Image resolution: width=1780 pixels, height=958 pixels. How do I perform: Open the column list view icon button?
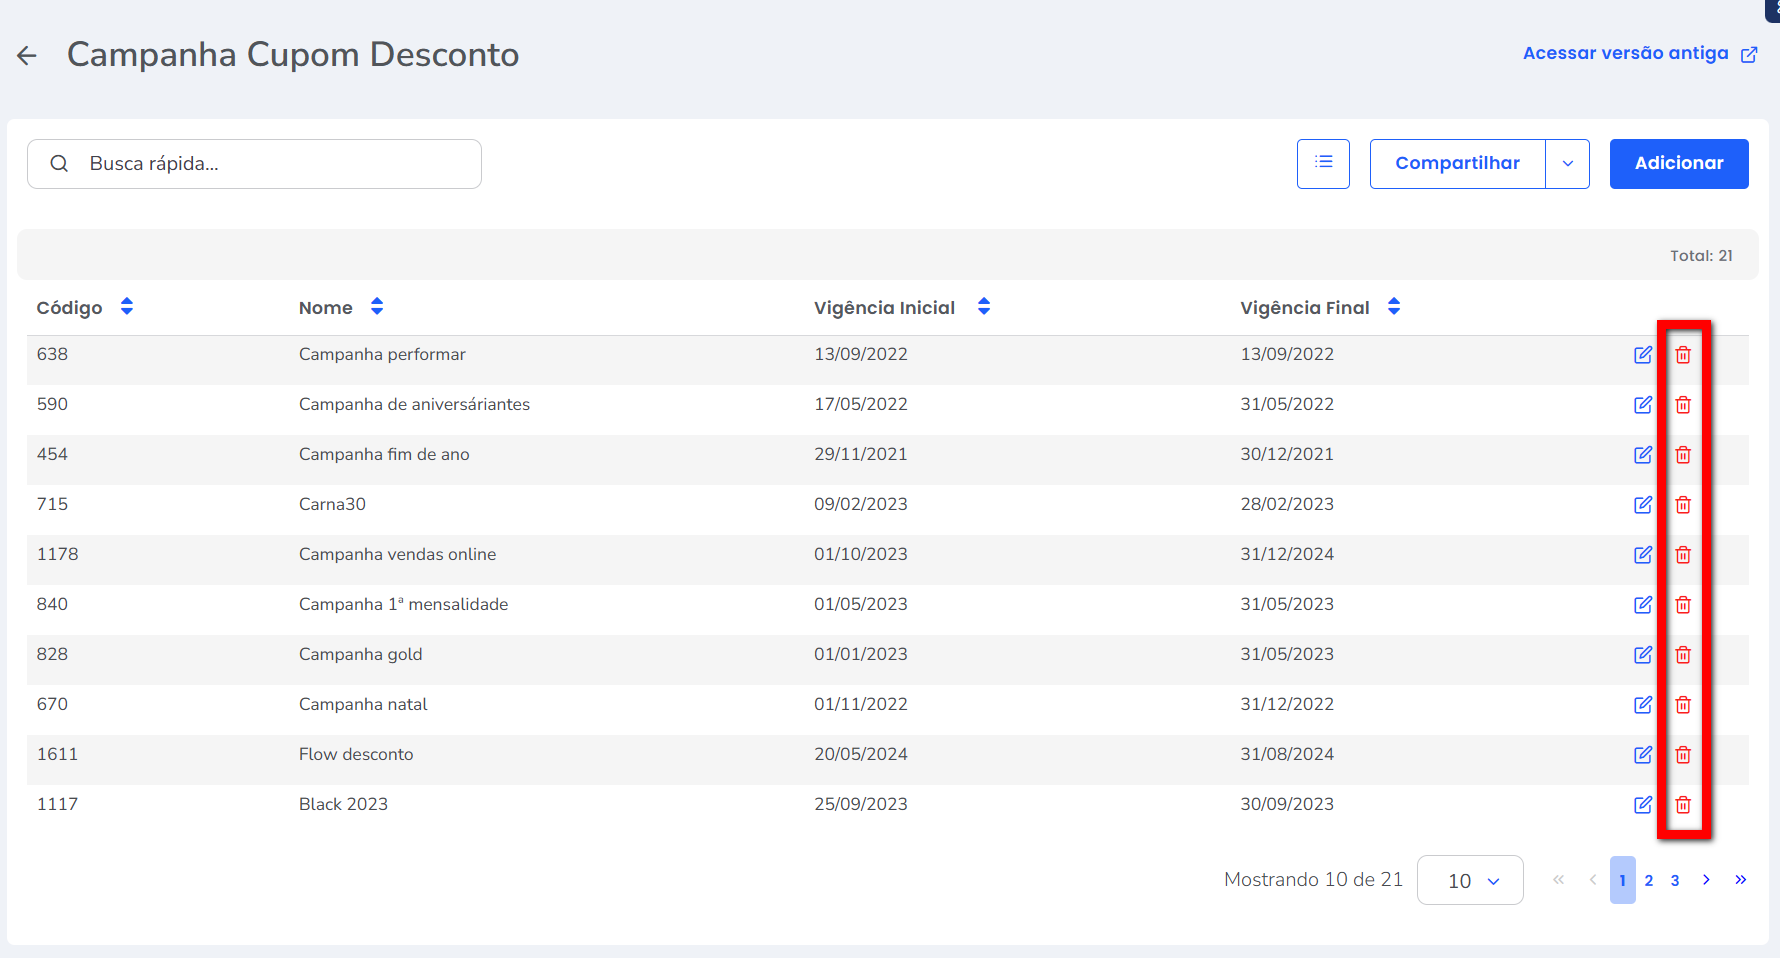pyautogui.click(x=1323, y=163)
